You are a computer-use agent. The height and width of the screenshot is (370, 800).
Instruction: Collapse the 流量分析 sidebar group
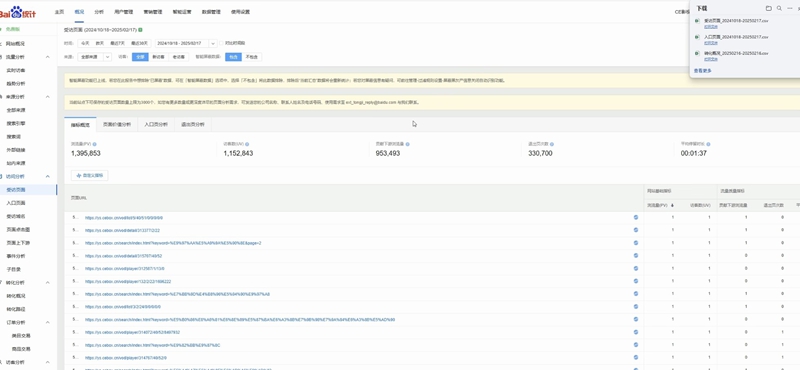48,57
